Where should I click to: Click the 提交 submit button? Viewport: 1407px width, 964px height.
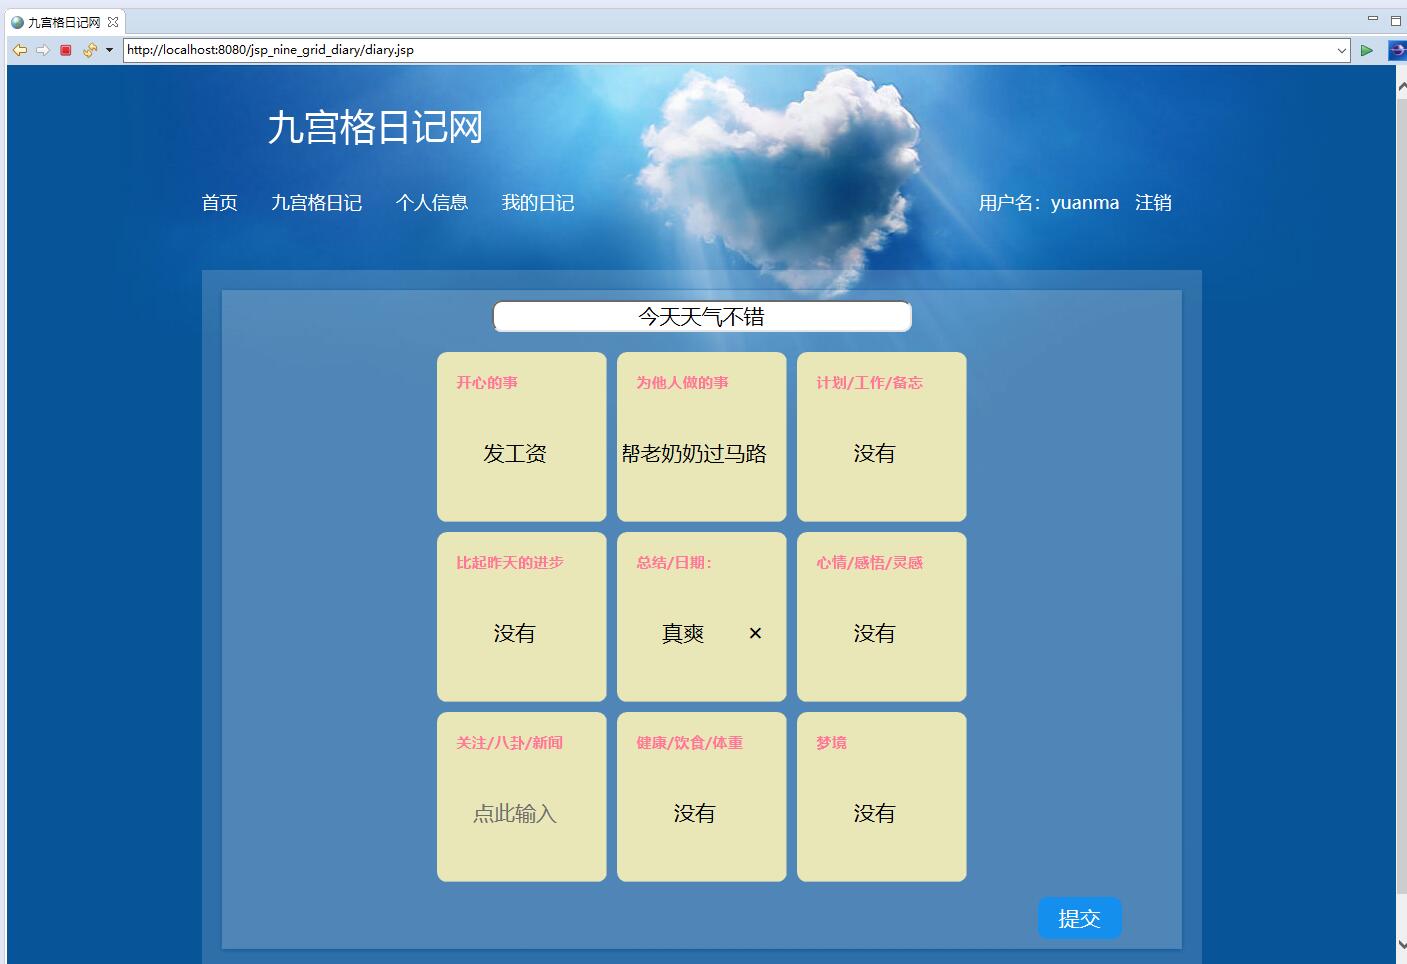click(1079, 917)
